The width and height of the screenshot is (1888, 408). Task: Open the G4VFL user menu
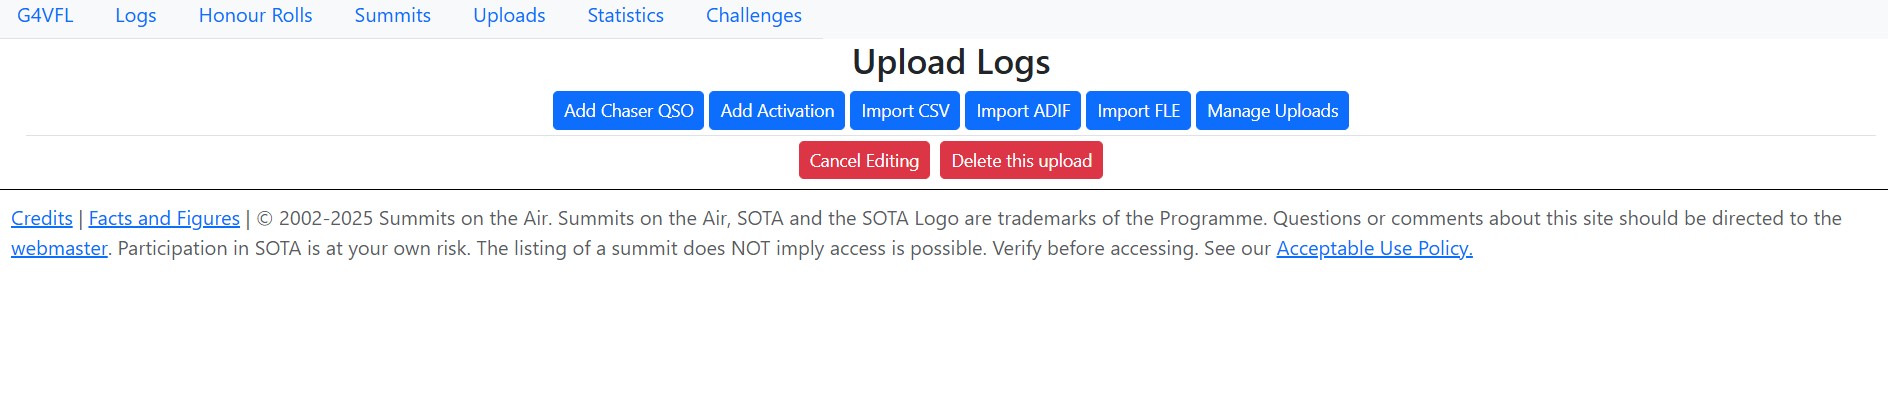[45, 16]
